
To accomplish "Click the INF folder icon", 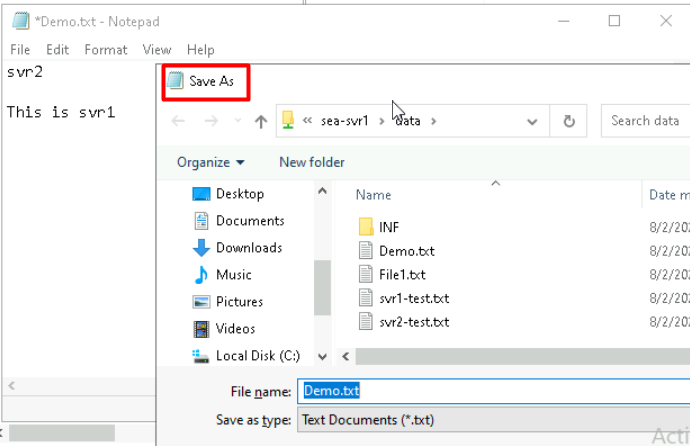I will pos(366,227).
